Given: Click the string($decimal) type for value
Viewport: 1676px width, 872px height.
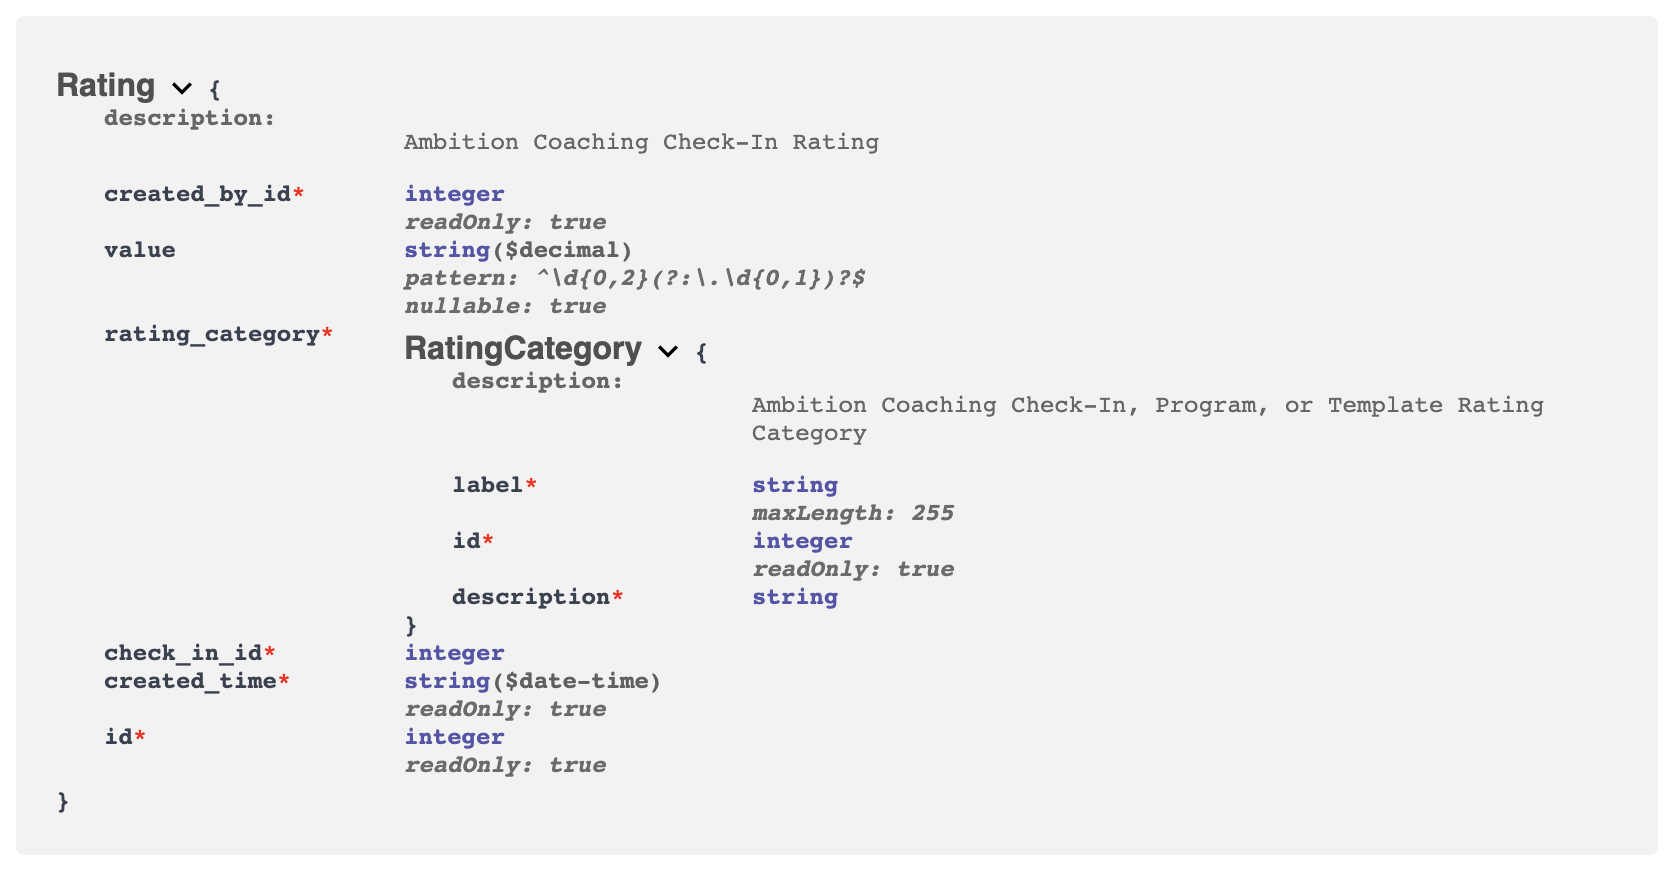Looking at the screenshot, I should point(517,250).
